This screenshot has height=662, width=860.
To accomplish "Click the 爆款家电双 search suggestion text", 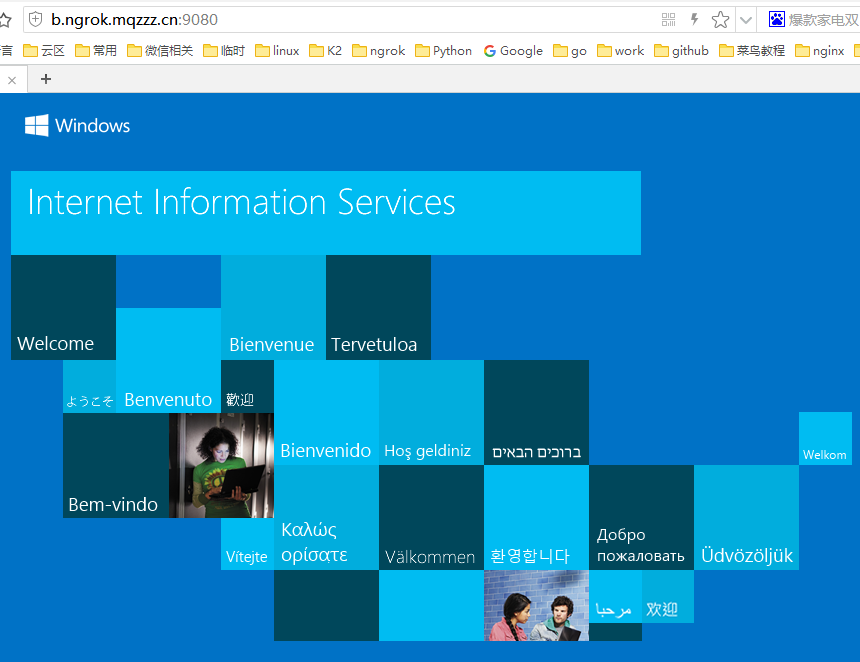I will coord(824,20).
